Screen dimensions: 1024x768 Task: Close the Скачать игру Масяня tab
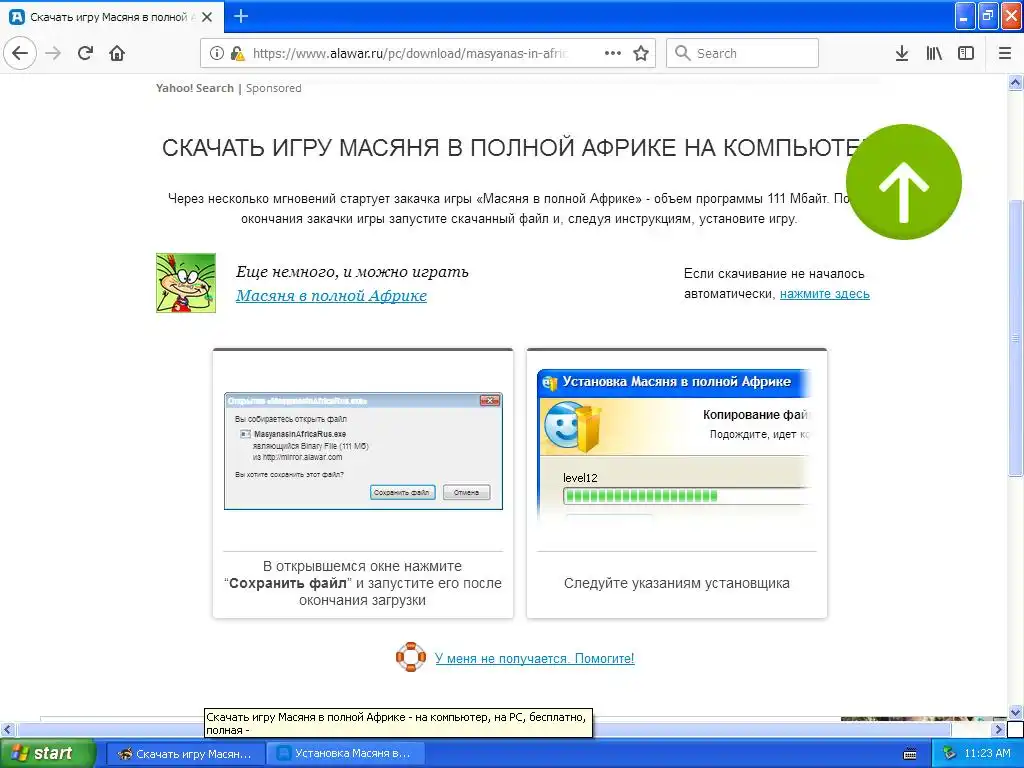click(207, 17)
